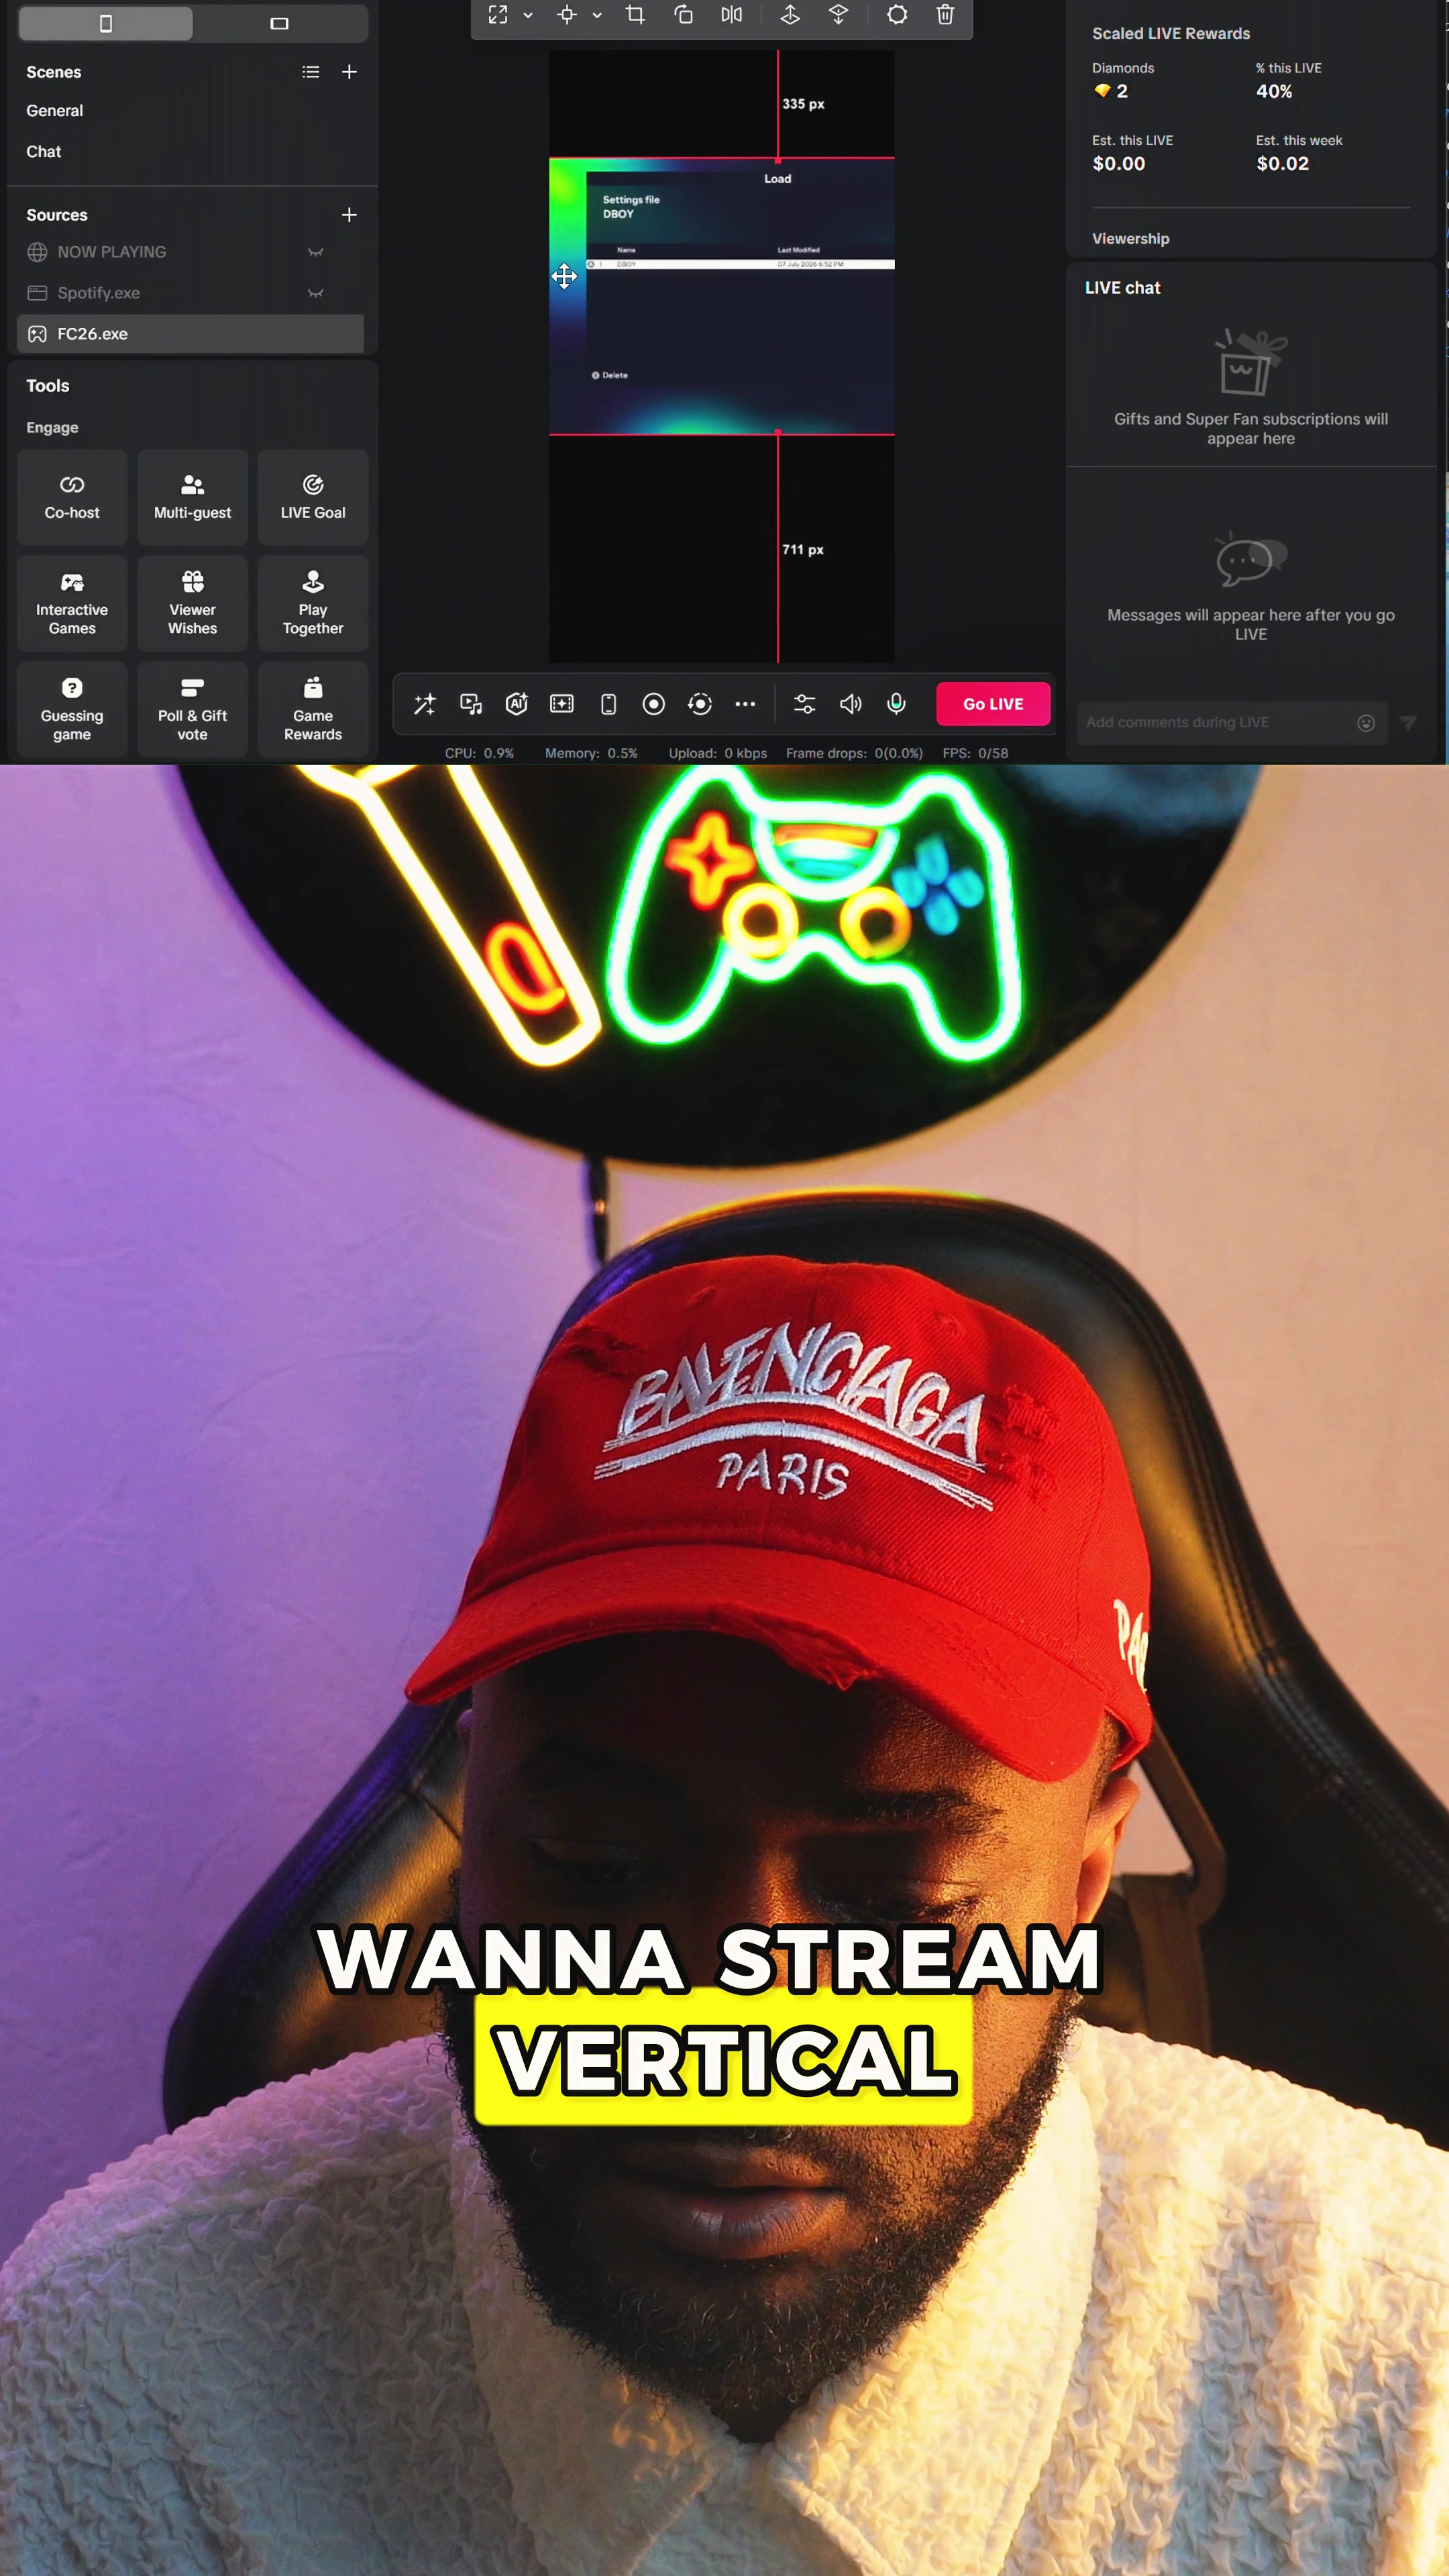Open Poll & Gift vote tool
The image size is (1449, 2576).
pos(192,710)
